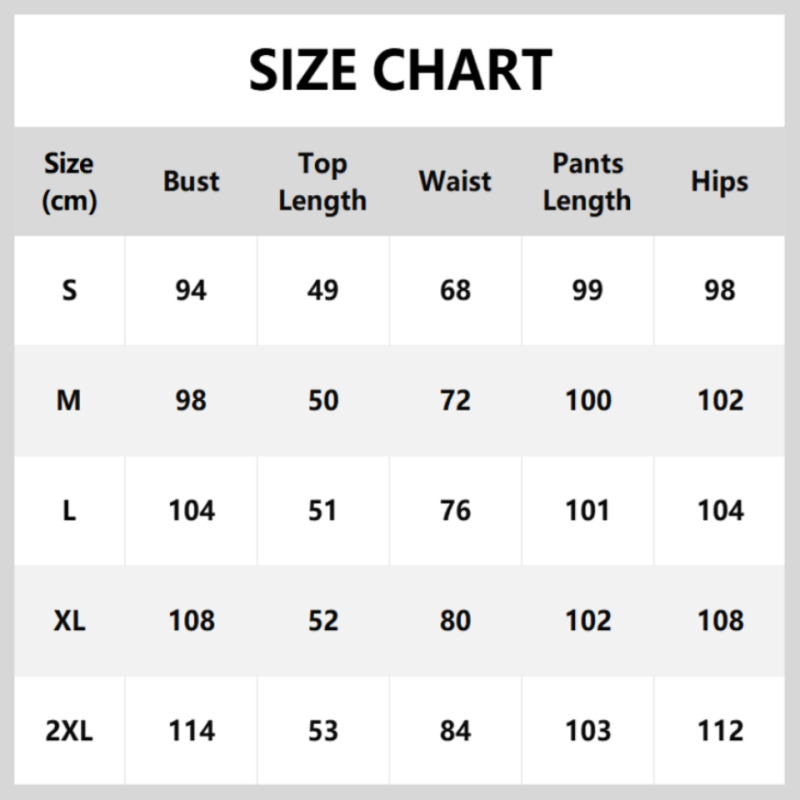Image resolution: width=800 pixels, height=800 pixels.
Task: Click the Top Length column header
Action: [322, 182]
